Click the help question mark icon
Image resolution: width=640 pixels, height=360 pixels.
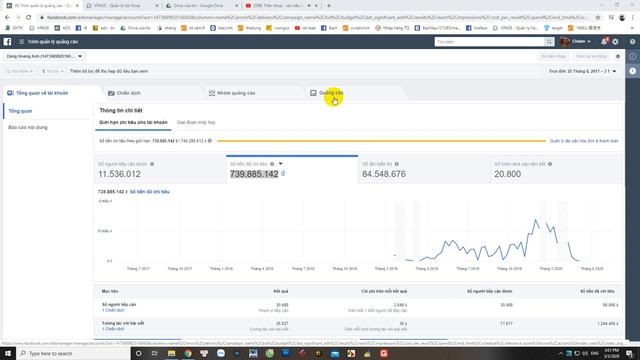click(632, 42)
